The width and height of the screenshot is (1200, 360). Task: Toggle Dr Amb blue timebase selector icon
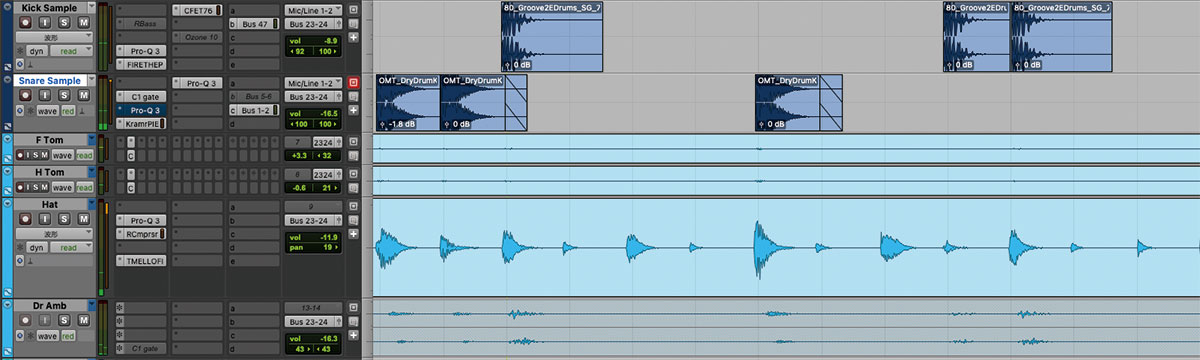pos(19,336)
